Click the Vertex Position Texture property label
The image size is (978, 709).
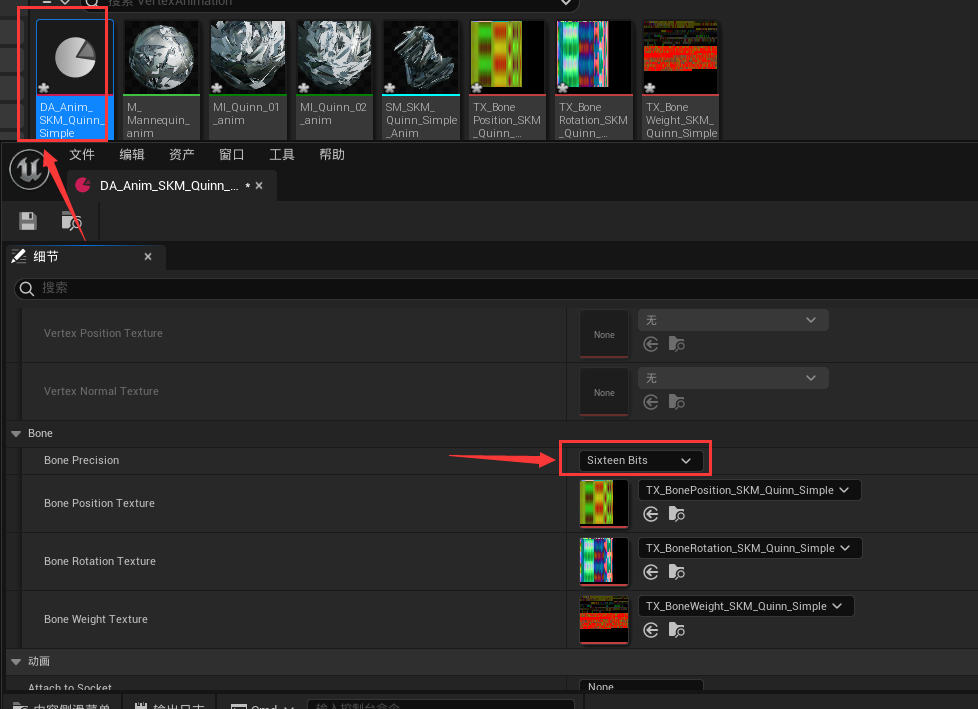pos(104,334)
